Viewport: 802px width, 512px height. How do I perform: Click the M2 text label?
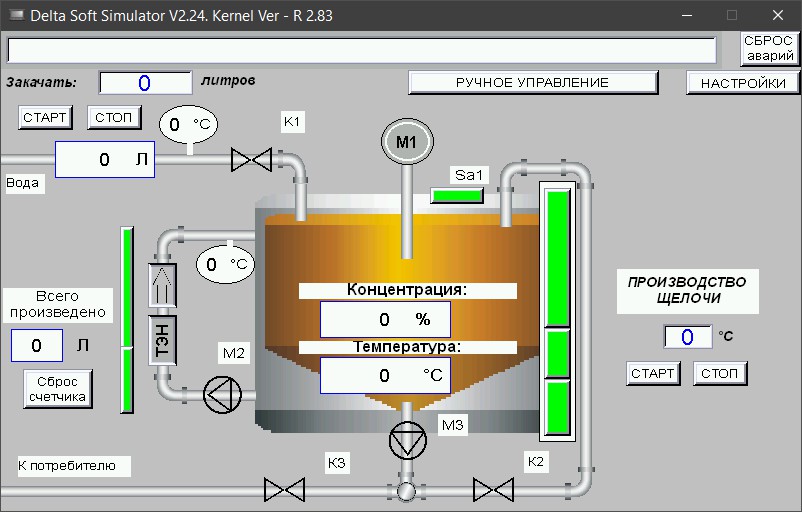click(234, 353)
